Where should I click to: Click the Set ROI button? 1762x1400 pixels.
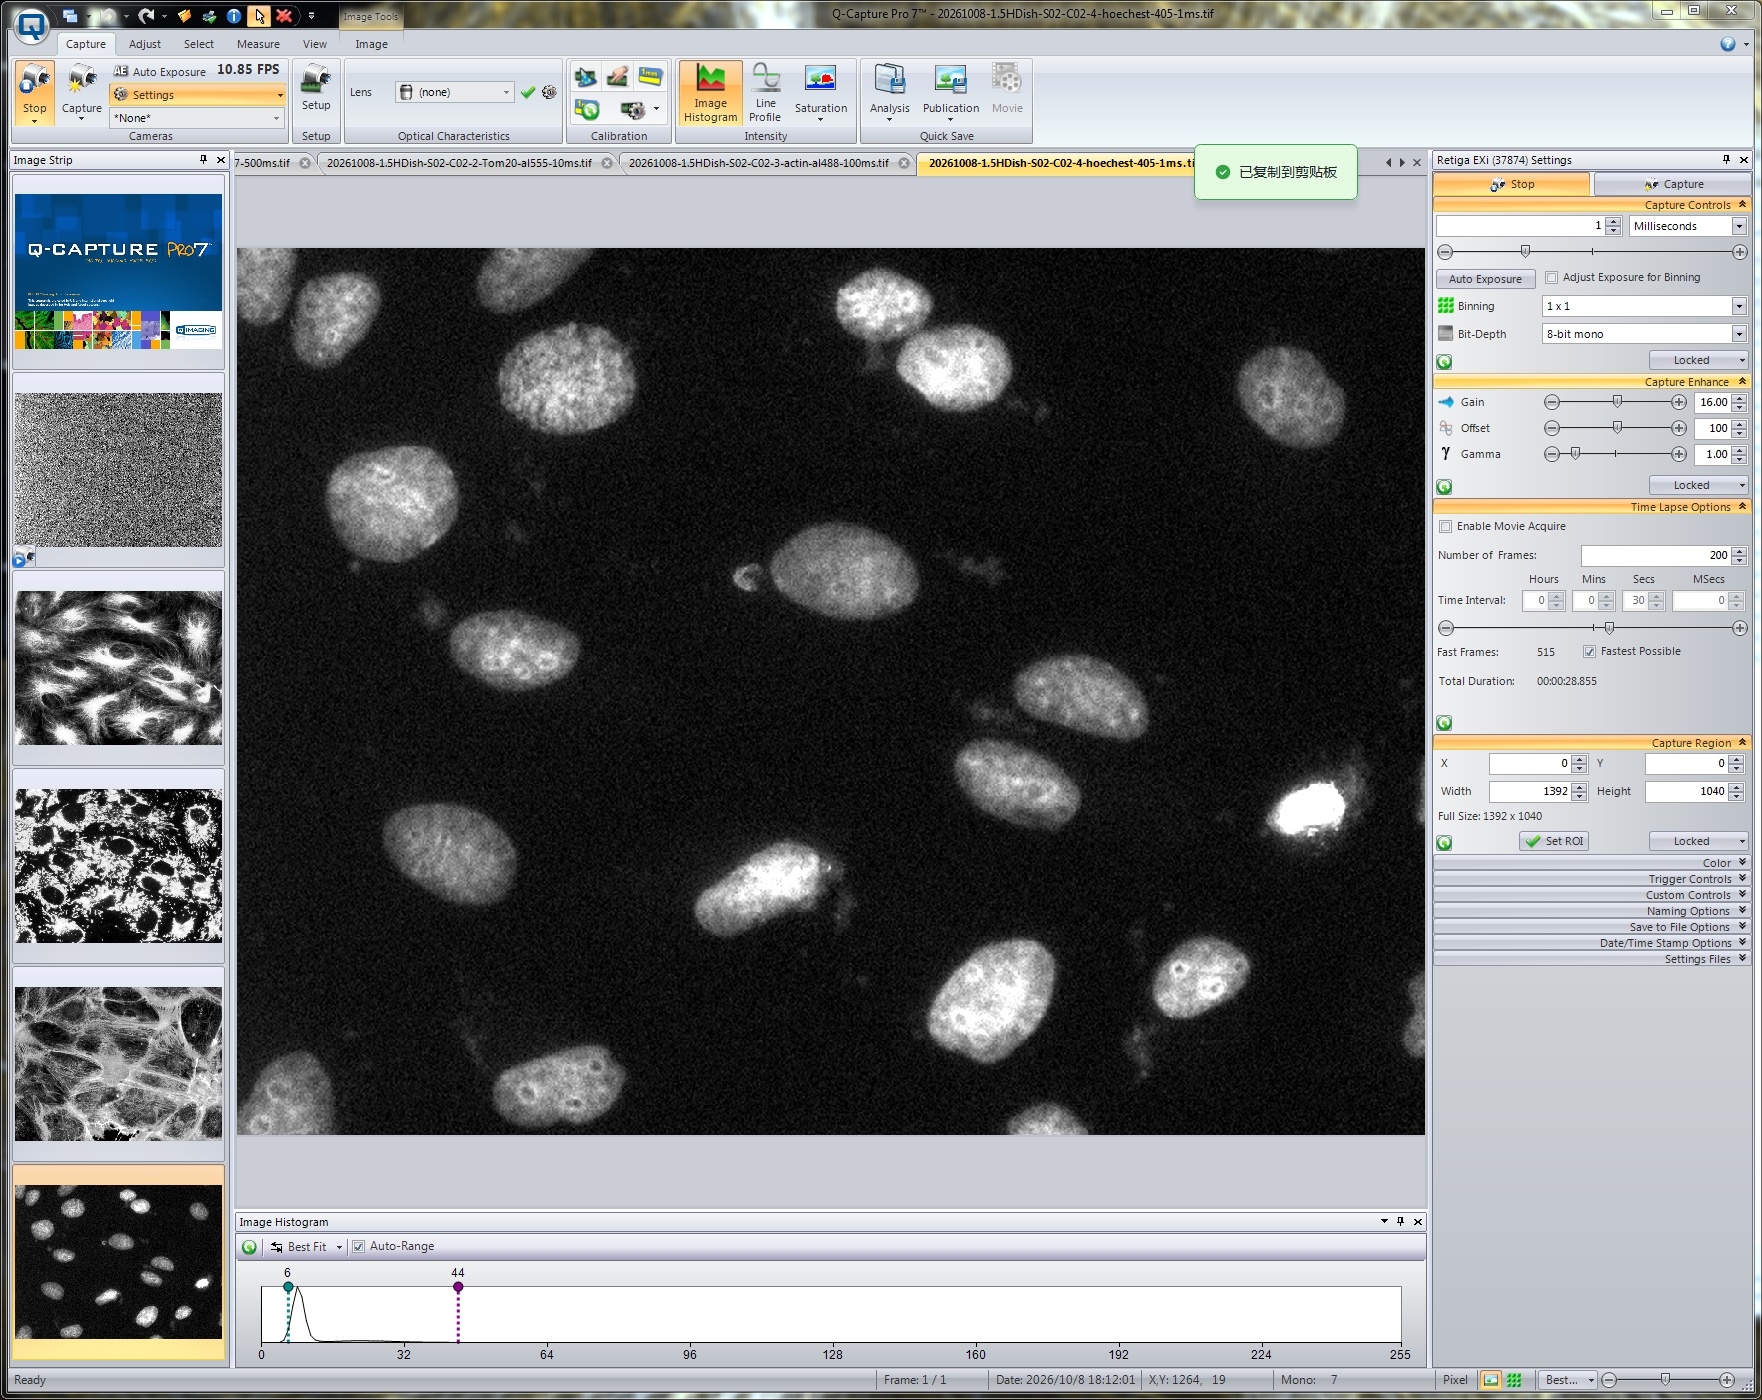coord(1554,841)
